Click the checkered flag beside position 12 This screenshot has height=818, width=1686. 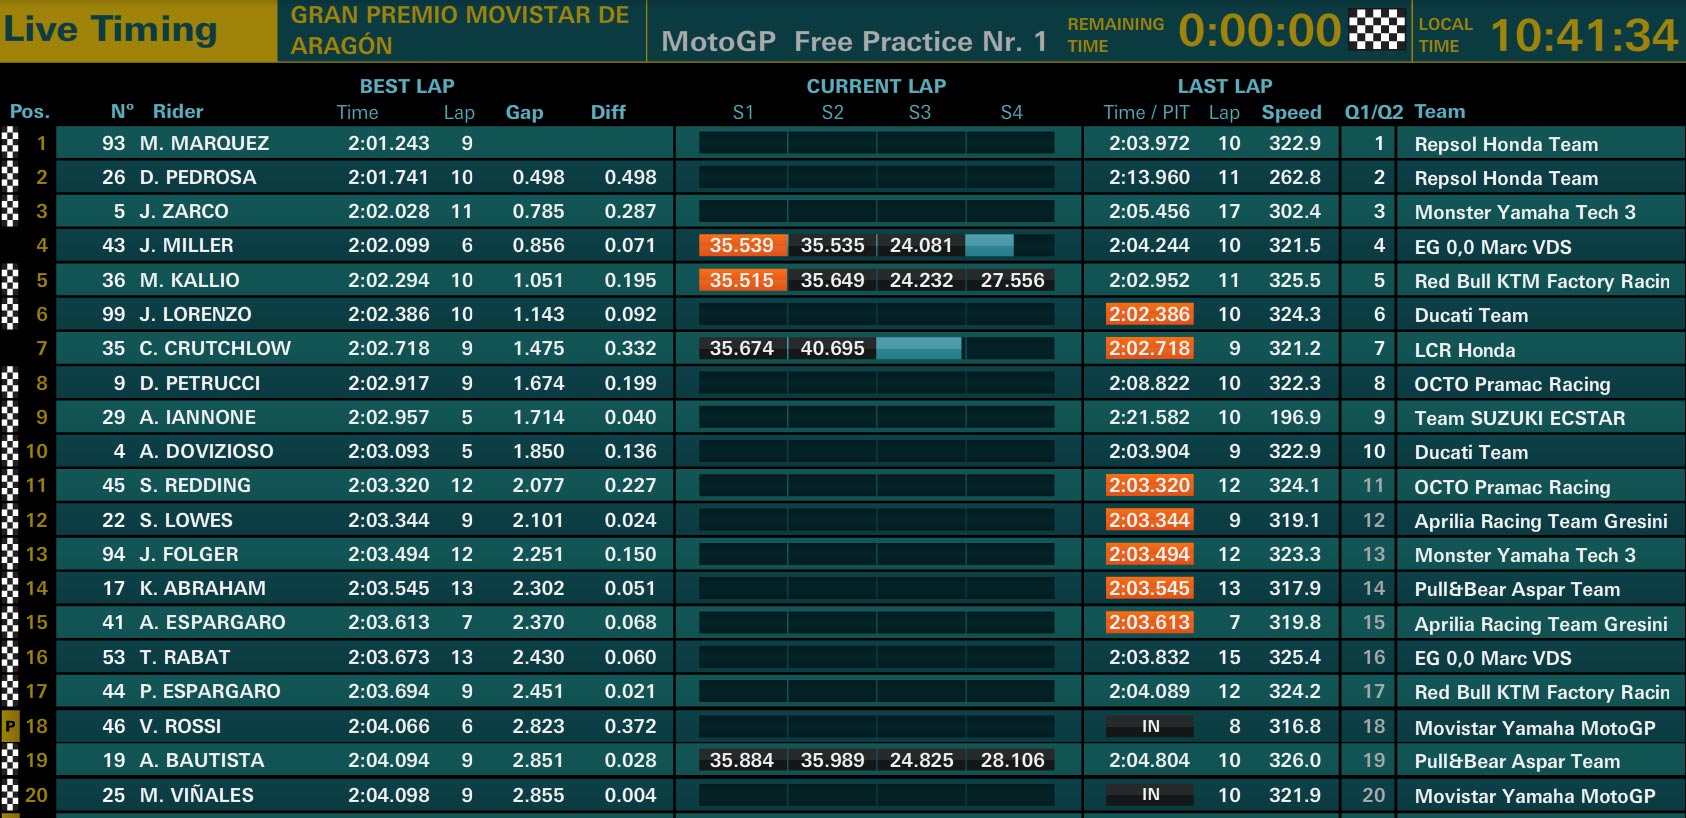pyautogui.click(x=10, y=520)
